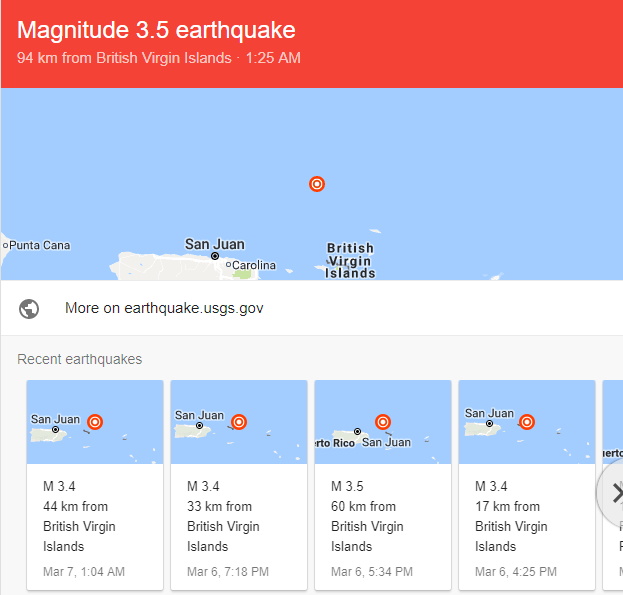
Task: Click the earthquake epicenter marker on main map
Action: [317, 184]
